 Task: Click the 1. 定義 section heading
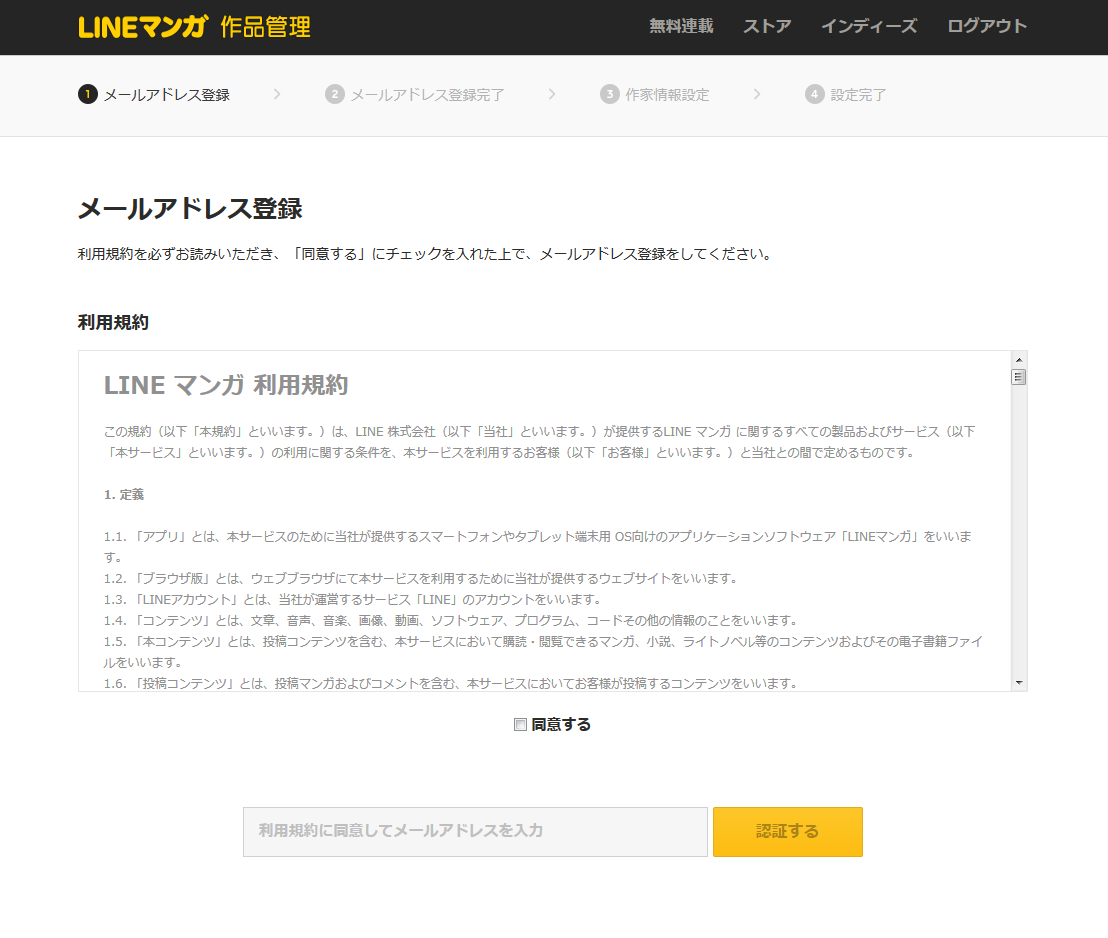tap(124, 495)
